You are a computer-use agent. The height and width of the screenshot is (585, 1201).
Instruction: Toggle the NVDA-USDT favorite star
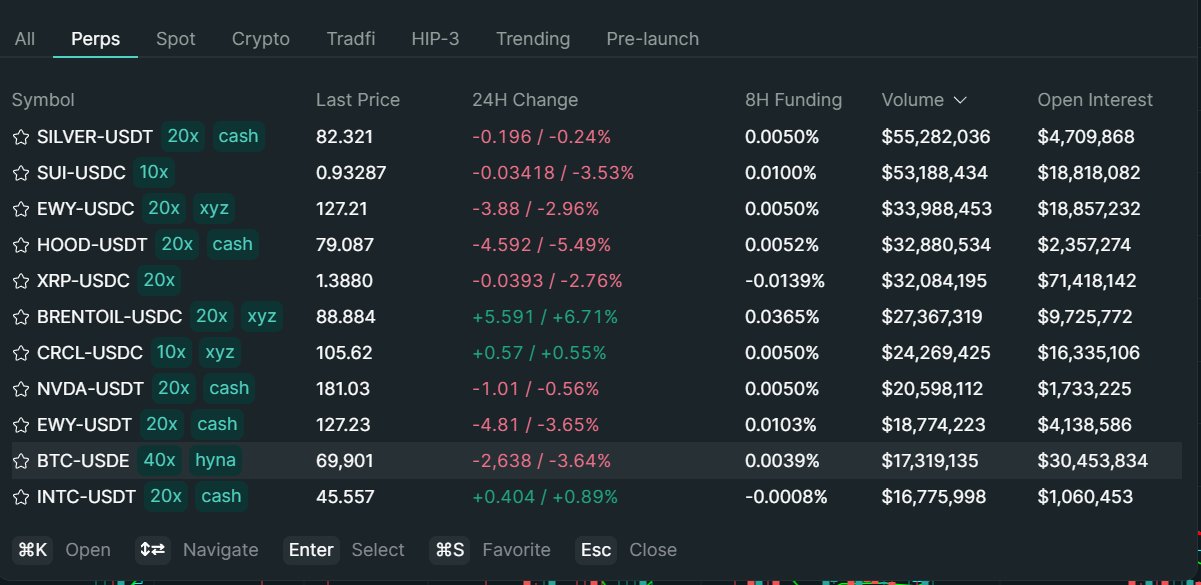[21, 389]
